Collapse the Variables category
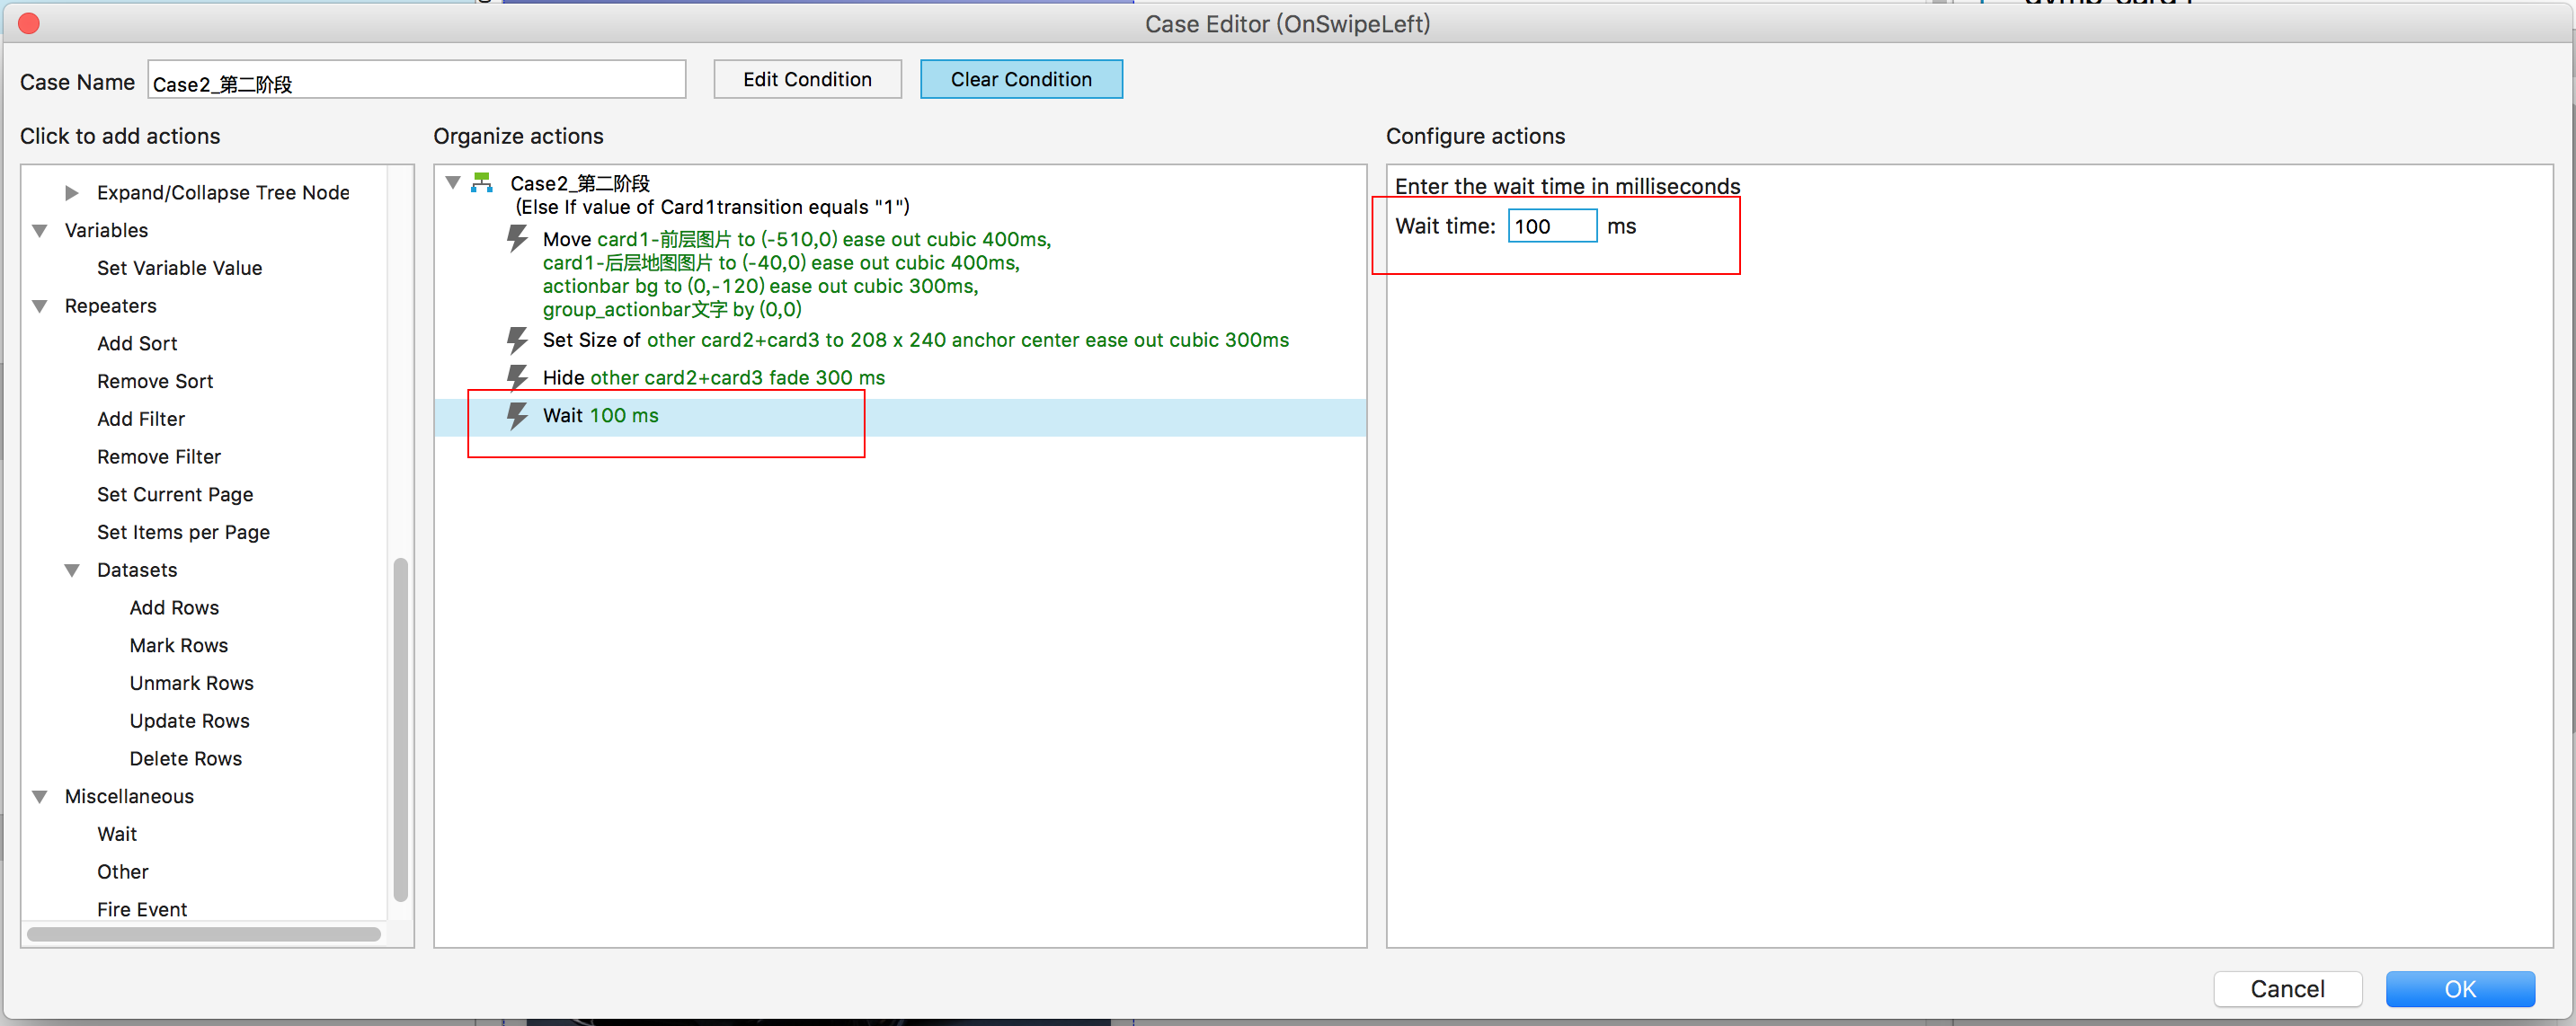This screenshot has height=1026, width=2576. (40, 230)
